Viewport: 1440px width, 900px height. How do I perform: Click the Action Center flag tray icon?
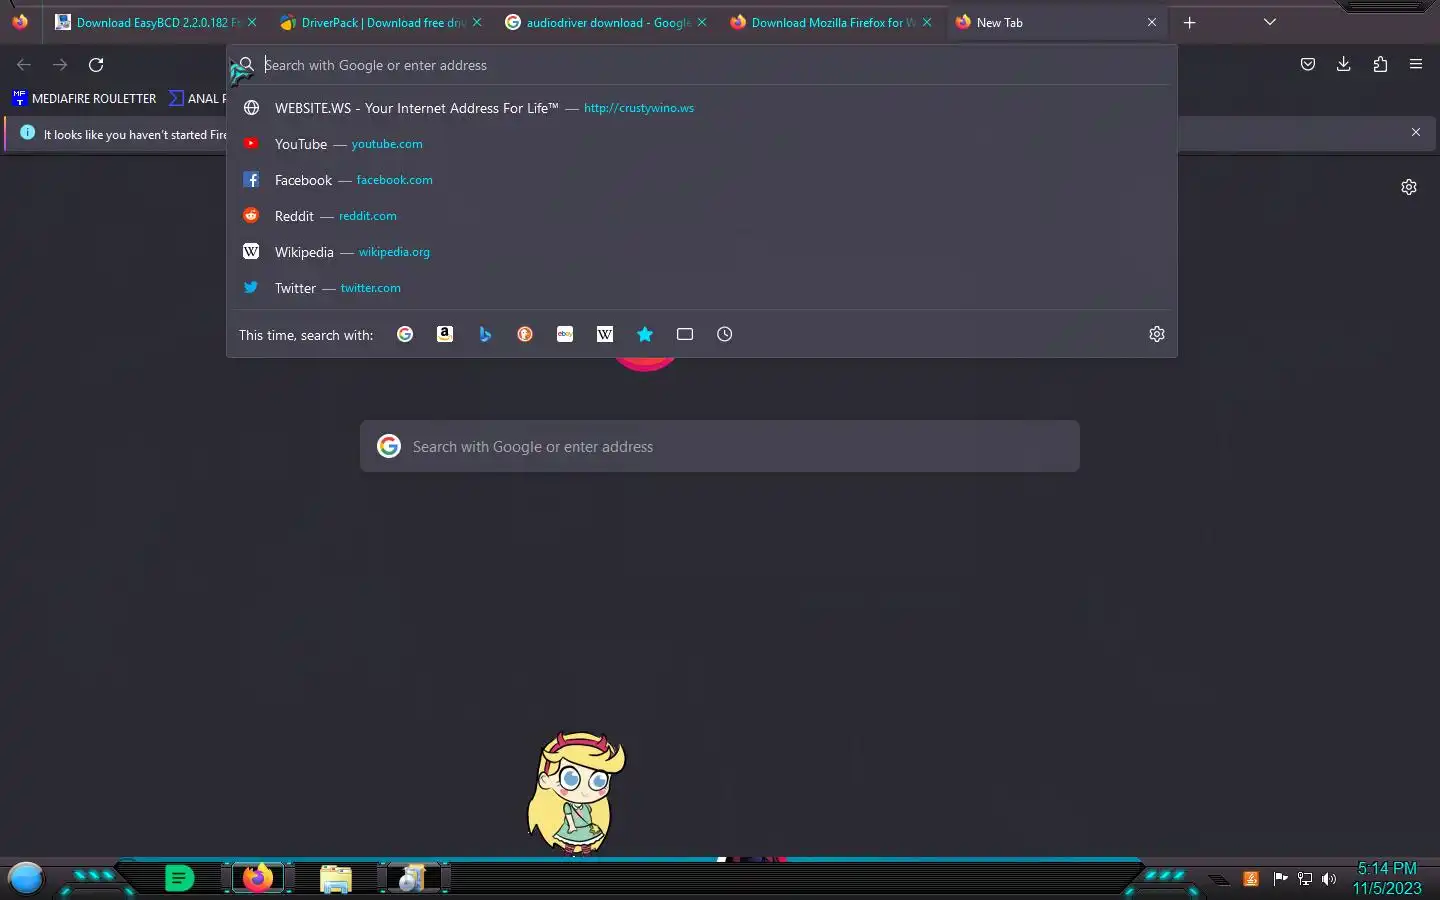tap(1280, 879)
